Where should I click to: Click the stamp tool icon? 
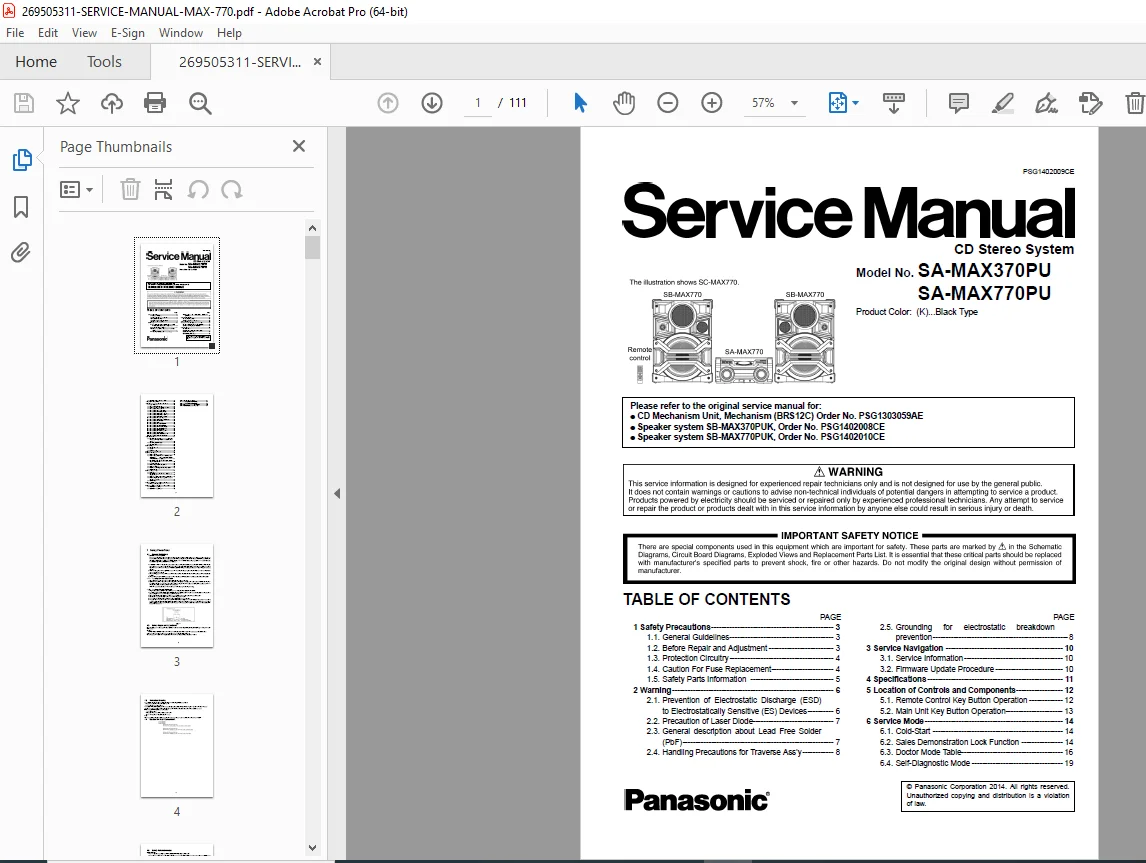tap(1090, 103)
